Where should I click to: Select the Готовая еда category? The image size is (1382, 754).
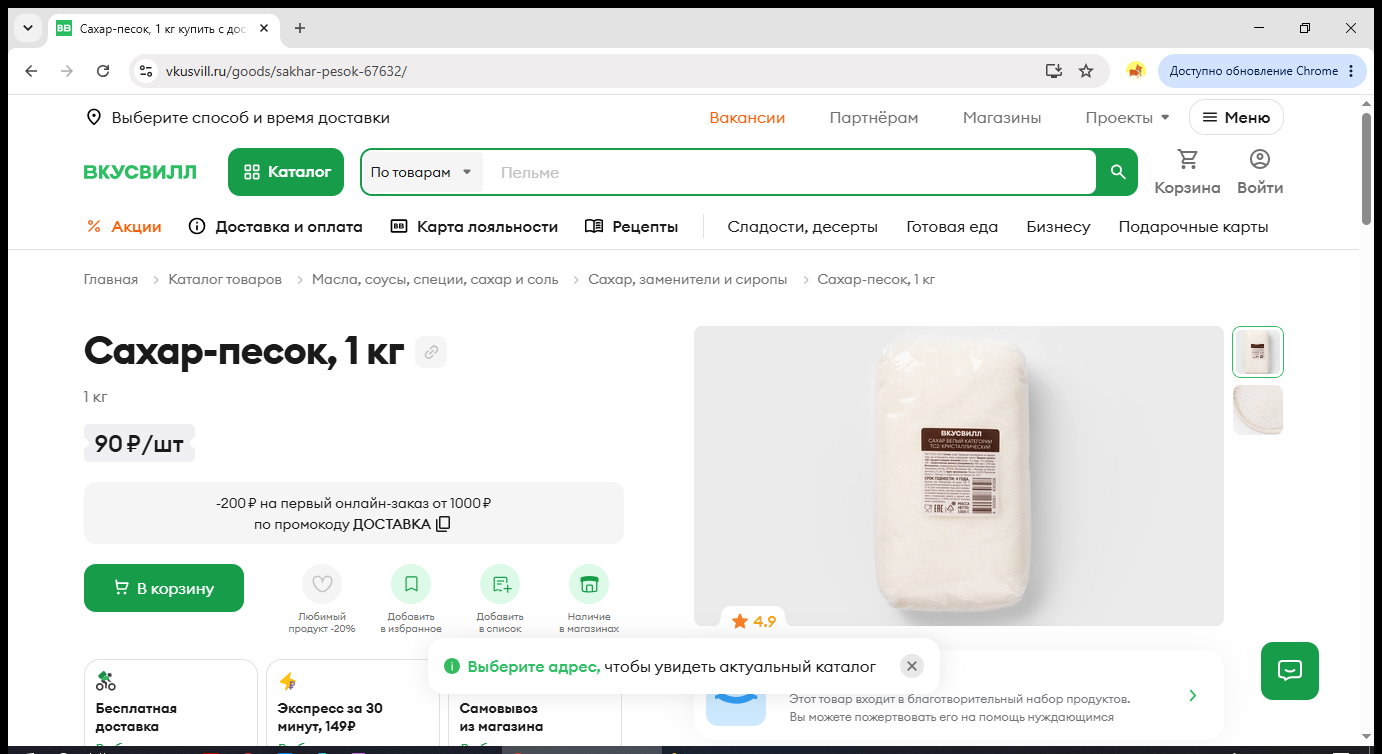(952, 227)
